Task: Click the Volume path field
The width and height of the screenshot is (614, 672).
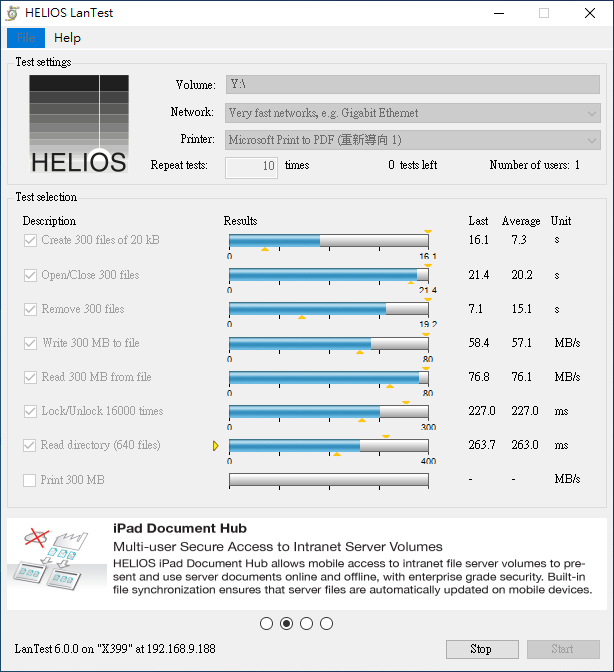Action: pos(413,84)
